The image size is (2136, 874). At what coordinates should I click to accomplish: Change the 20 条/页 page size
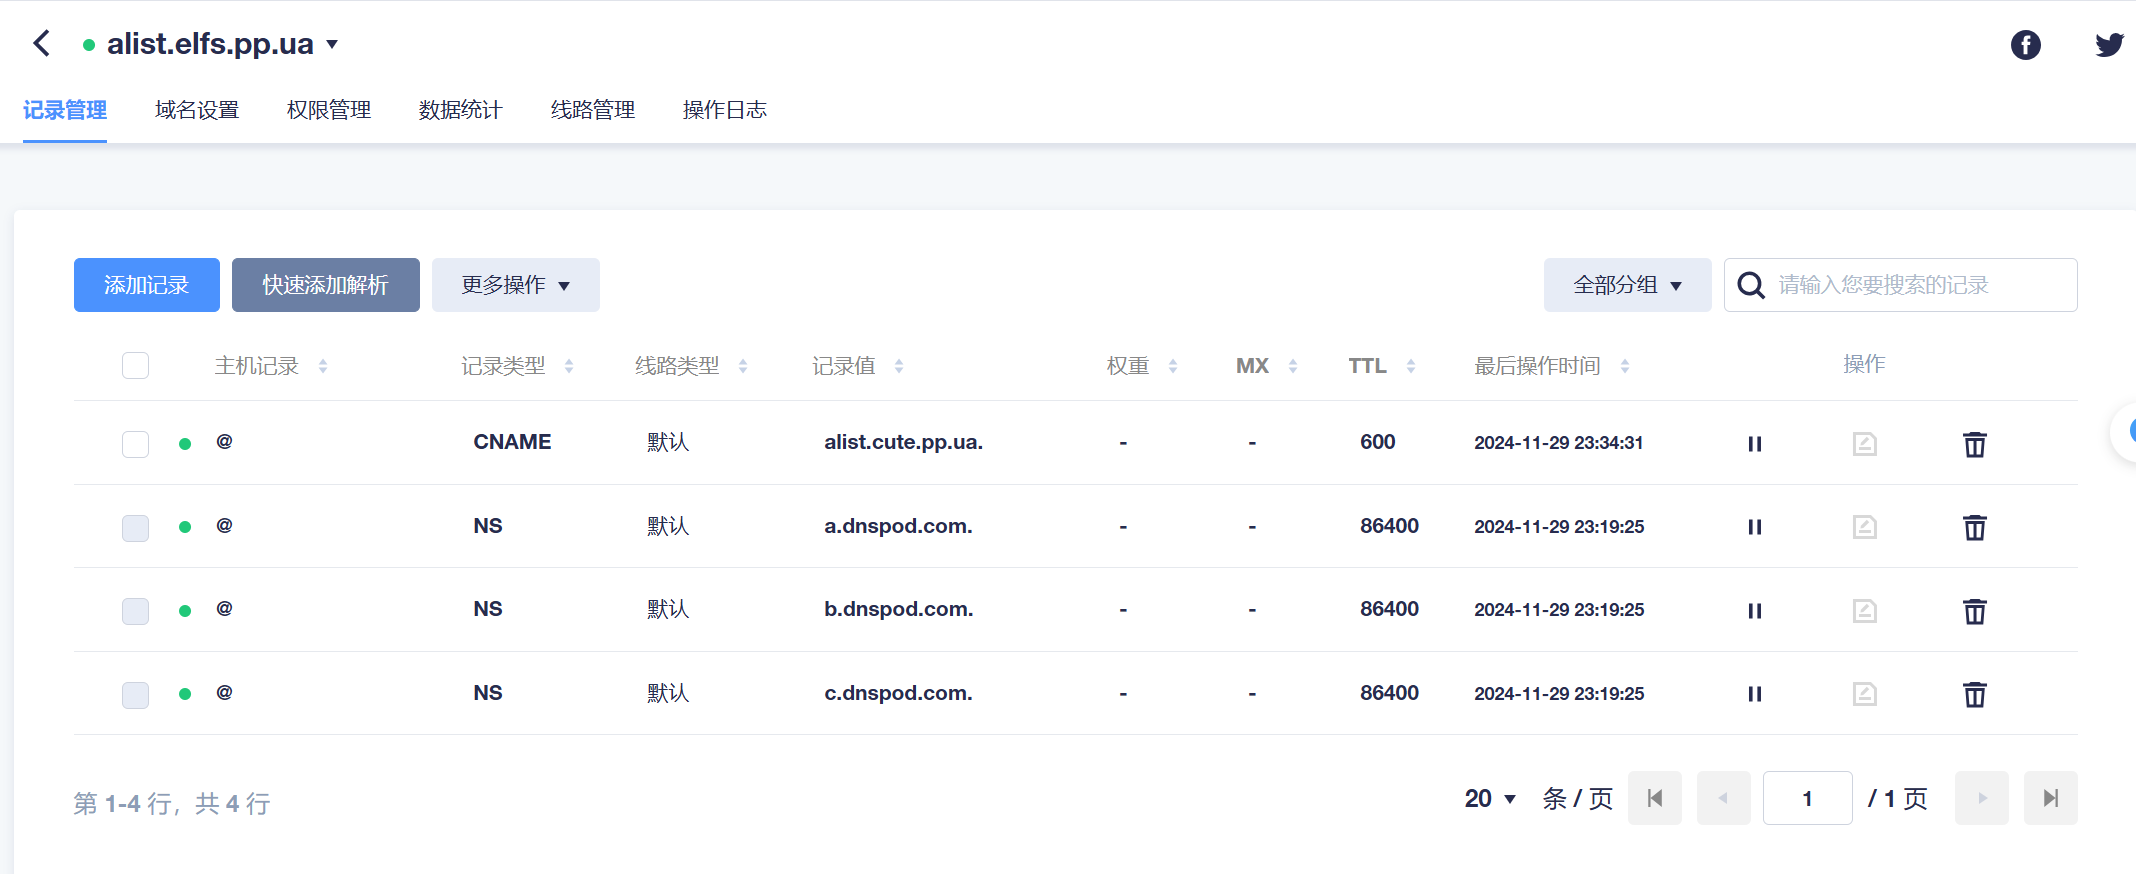tap(1491, 799)
